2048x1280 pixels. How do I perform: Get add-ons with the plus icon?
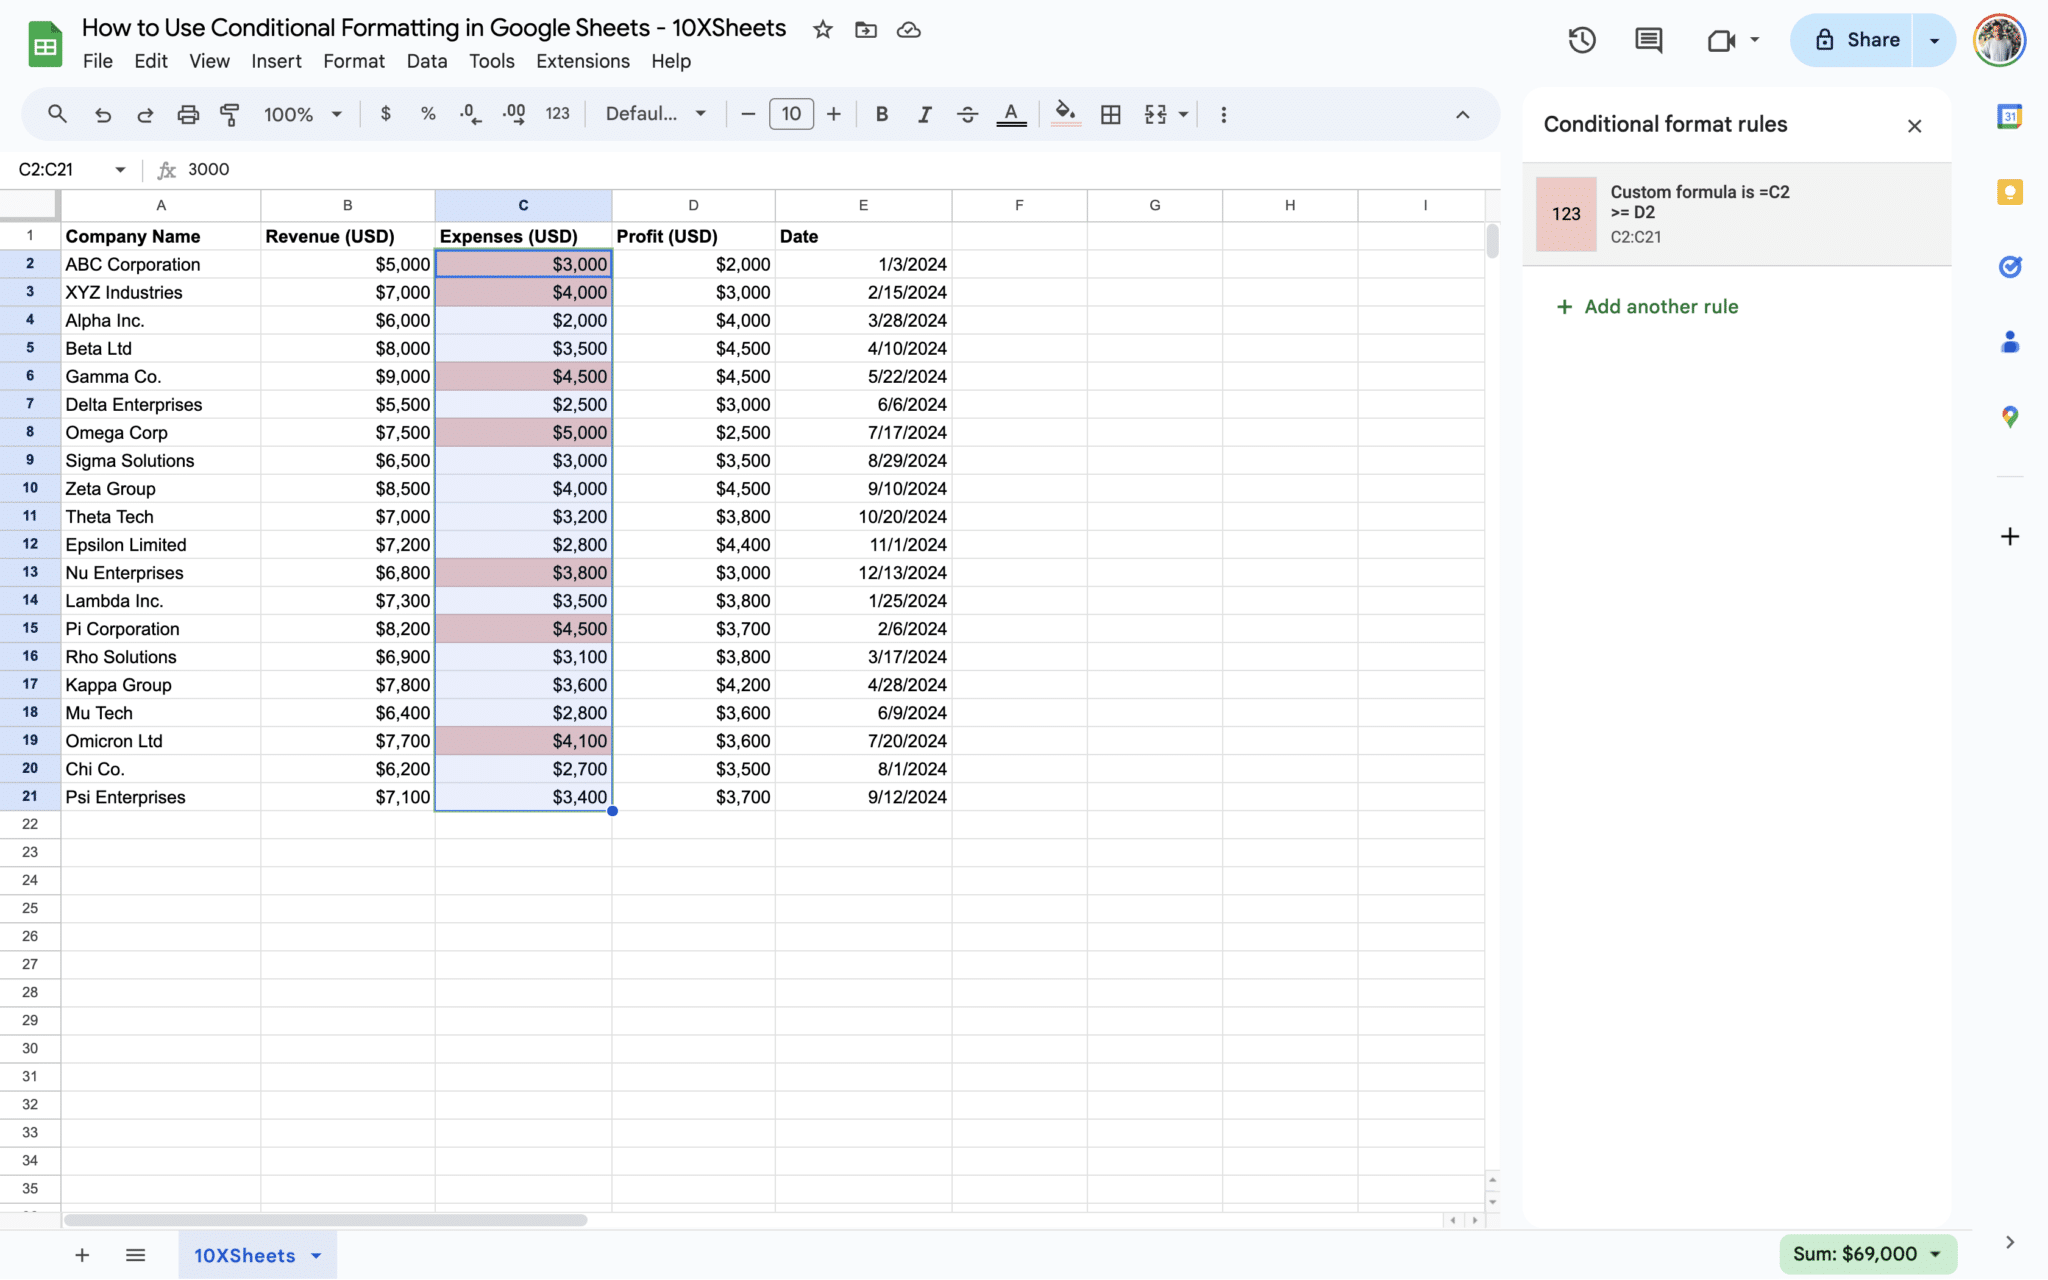pos(2010,537)
